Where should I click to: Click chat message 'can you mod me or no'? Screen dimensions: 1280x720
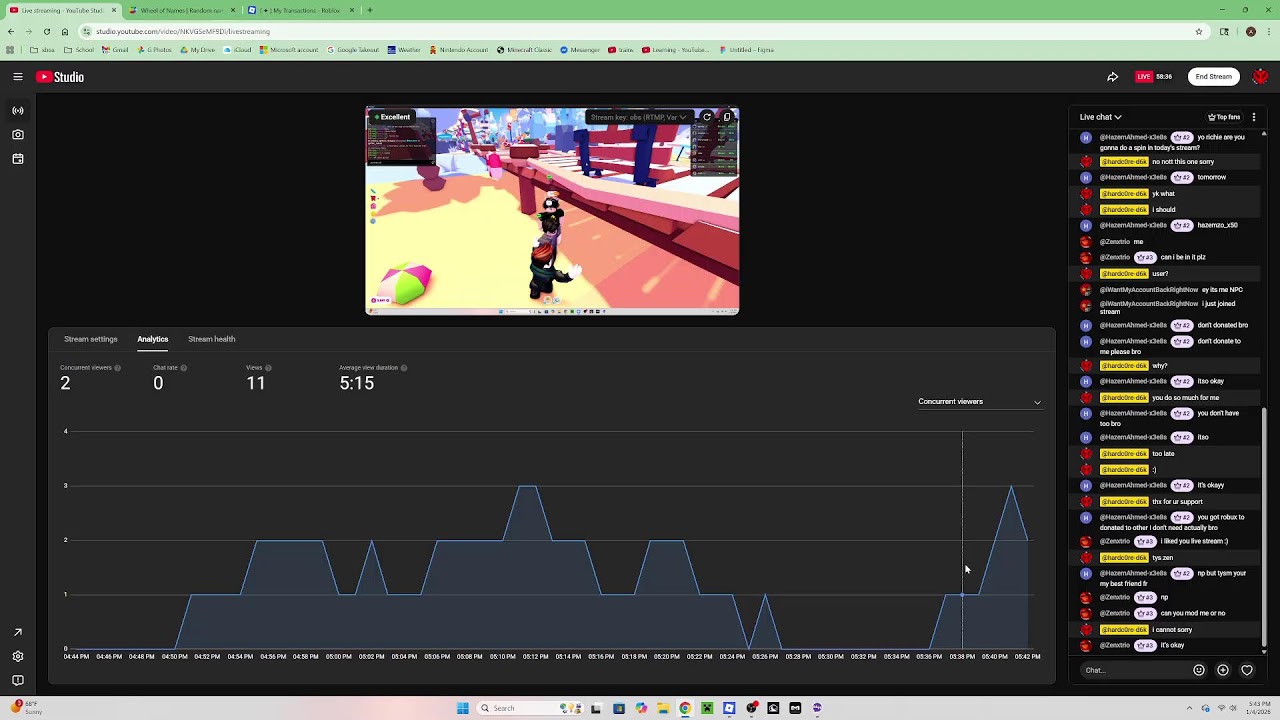[1193, 613]
